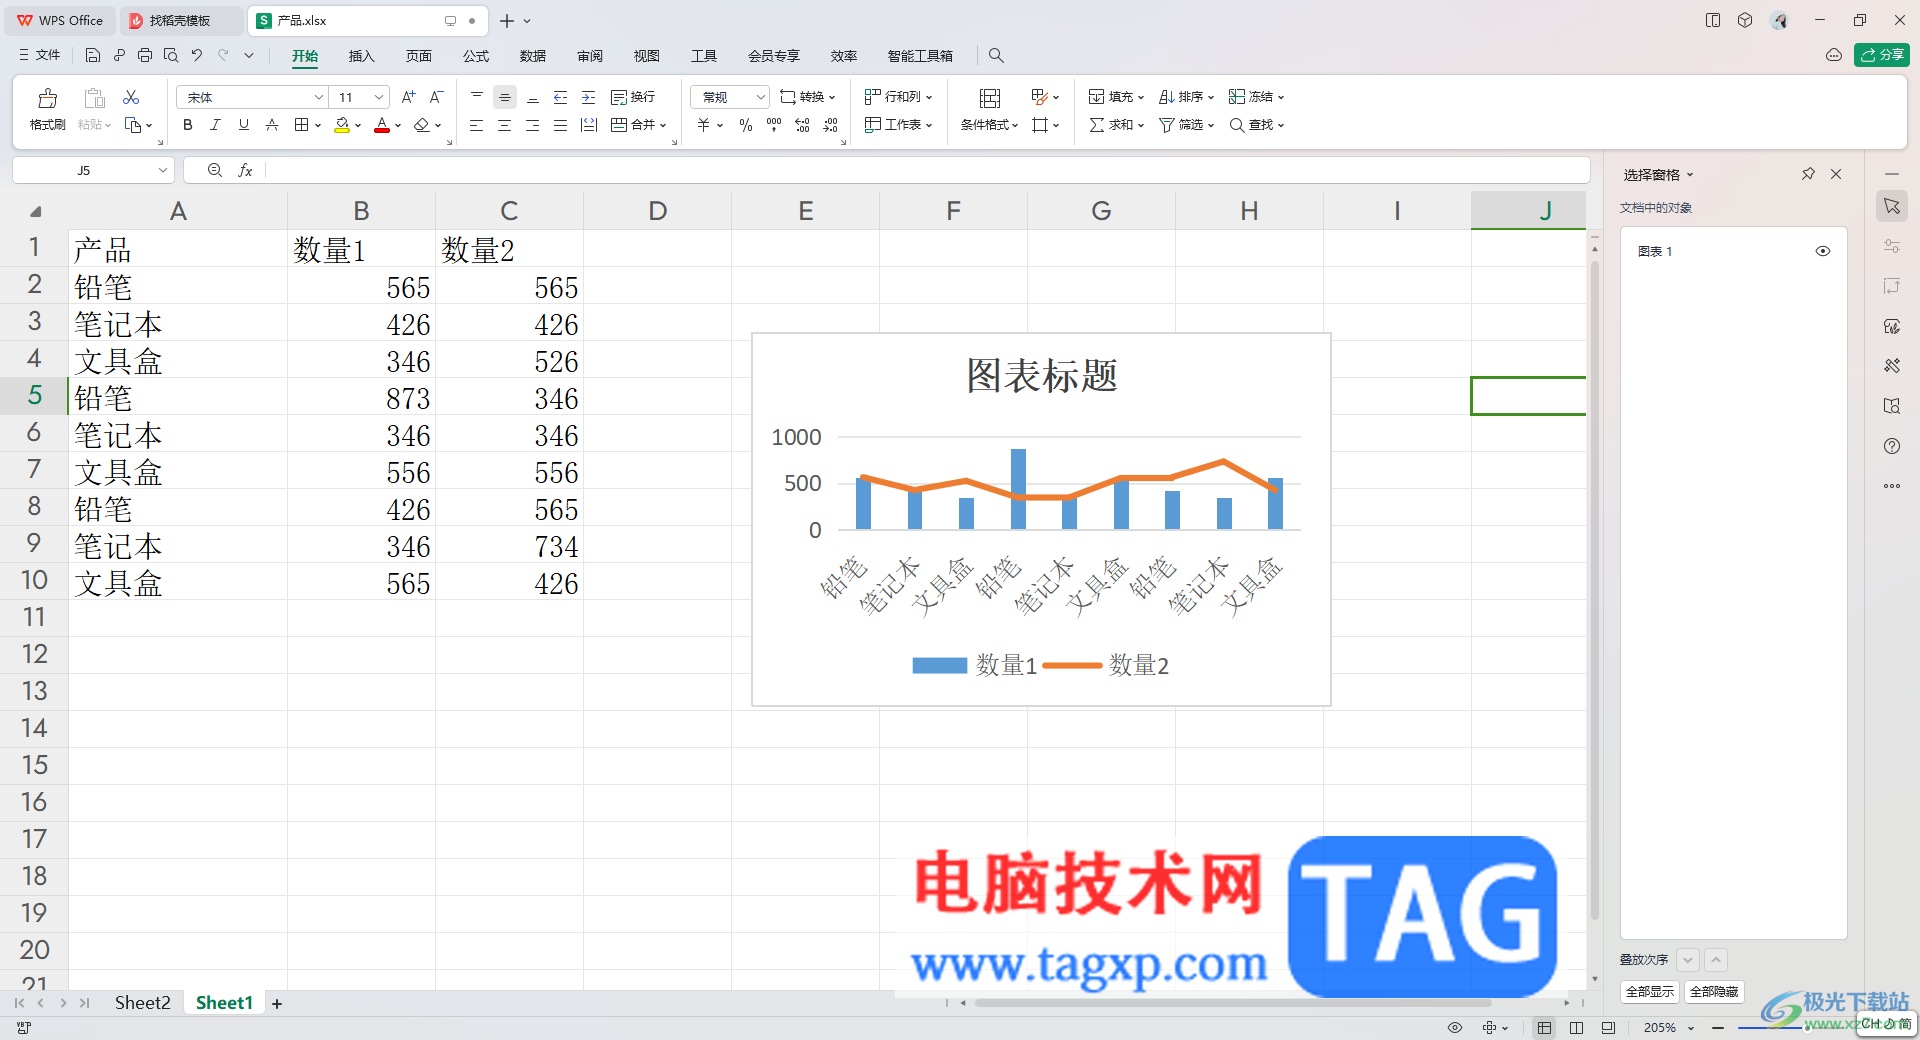This screenshot has height=1040, width=1920.
Task: Pin the selection pane
Action: [x=1808, y=174]
